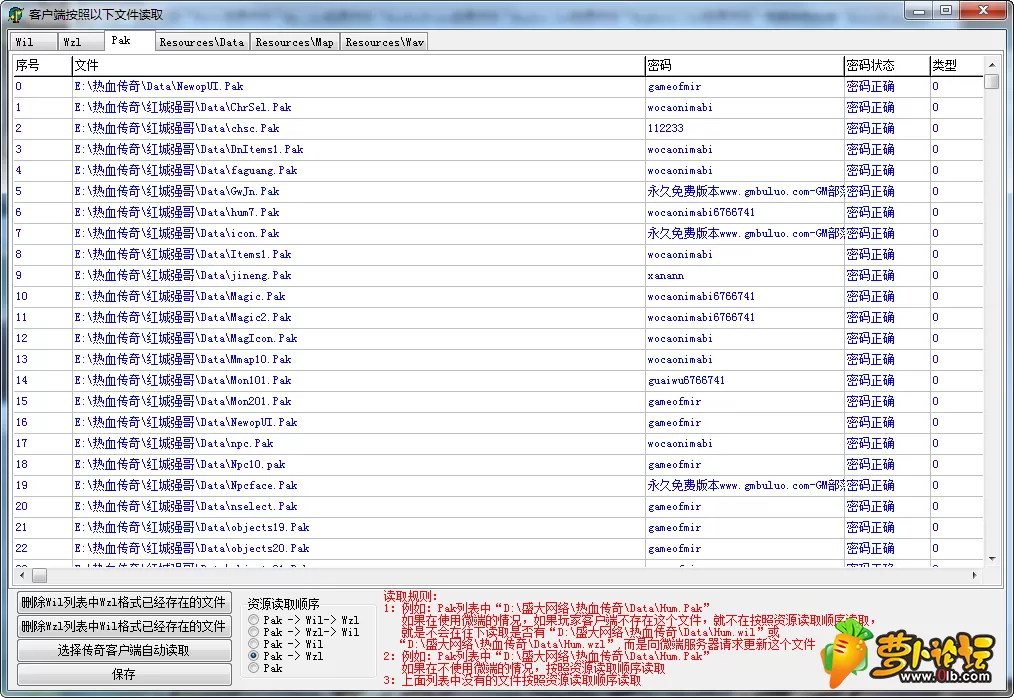1014x698 pixels.
Task: Select row with file objects20.Pak
Action: tap(498, 549)
